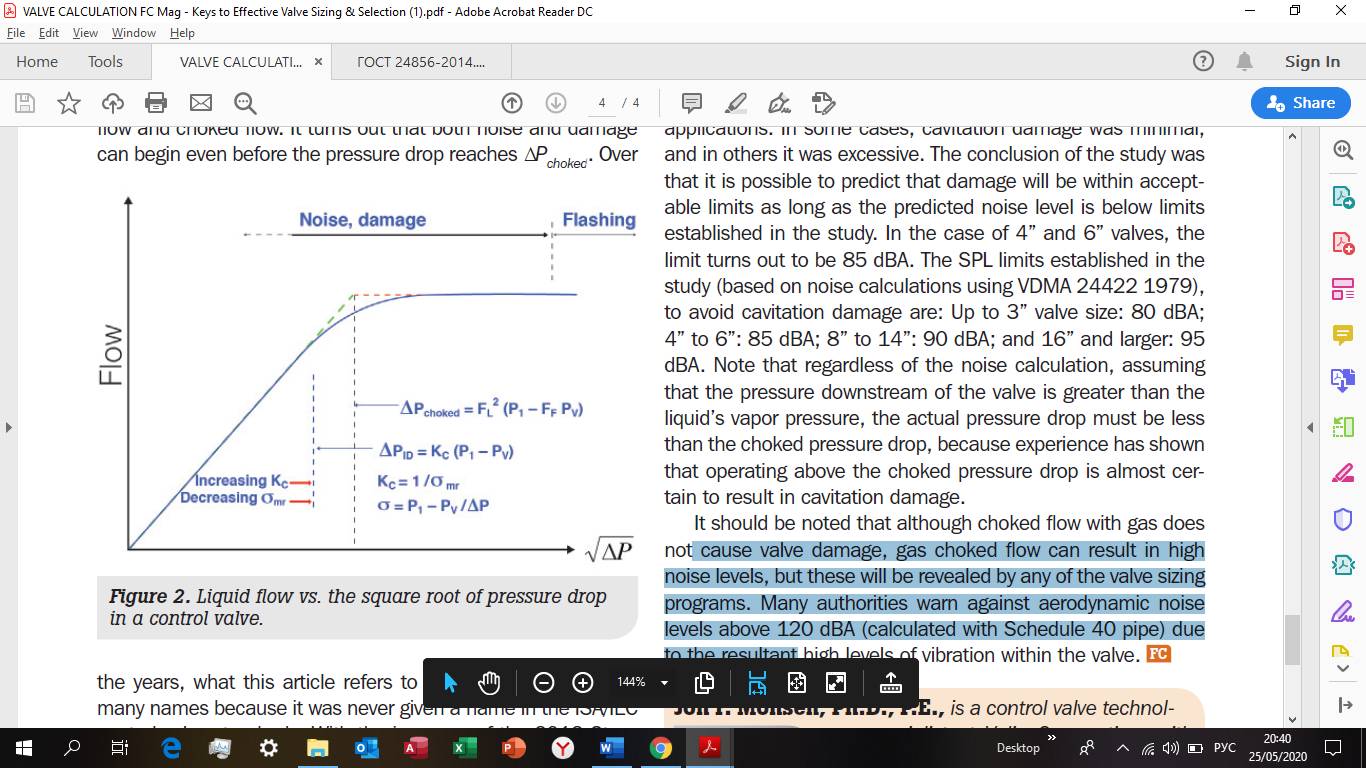
Task: Activate the hand pan tool
Action: click(x=489, y=682)
